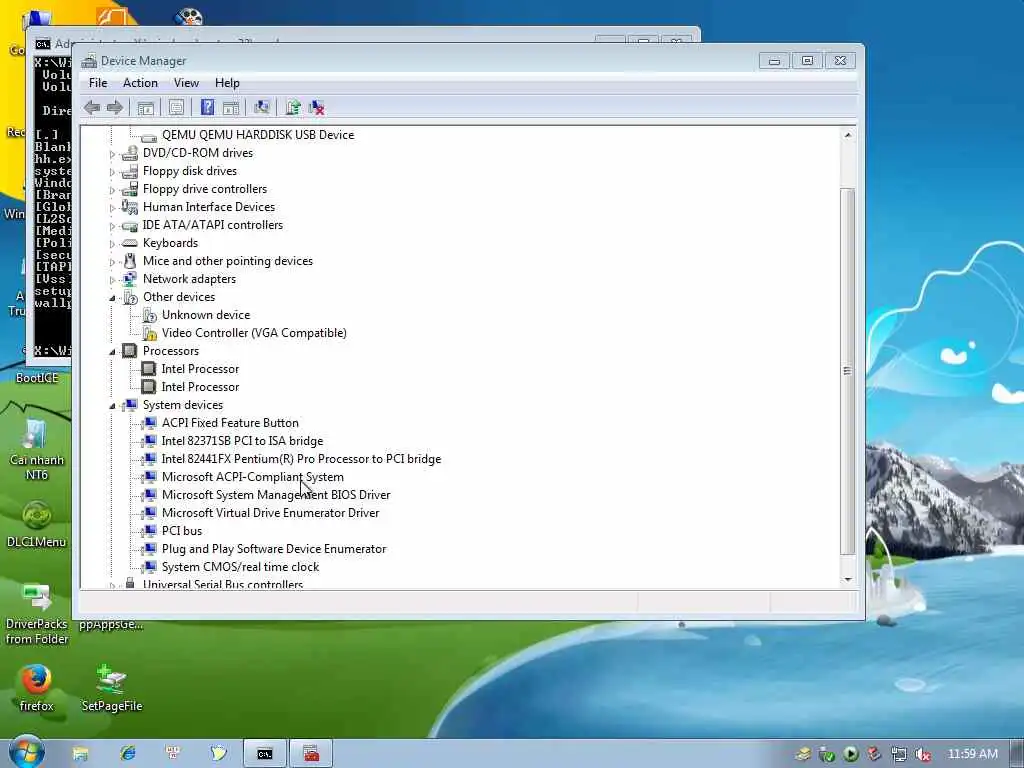Open DriverPacks from Folder desktop shortcut

coord(37,614)
